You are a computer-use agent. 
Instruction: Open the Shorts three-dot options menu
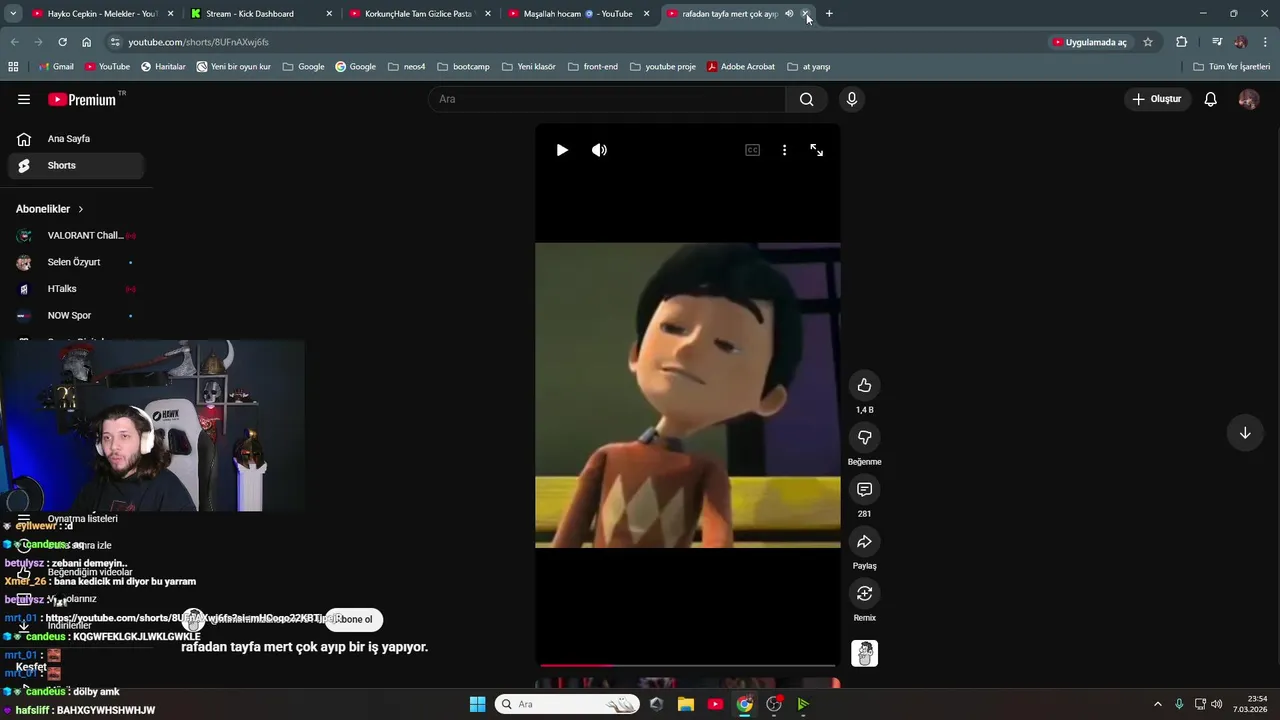[x=784, y=150]
